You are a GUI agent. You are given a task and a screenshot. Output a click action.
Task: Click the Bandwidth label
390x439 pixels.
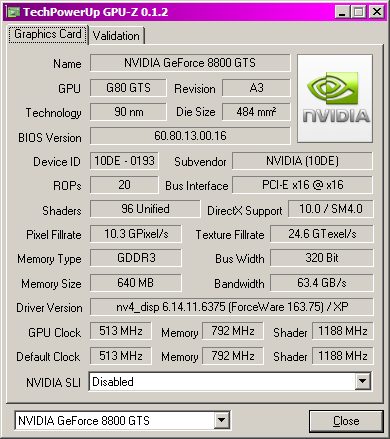[x=239, y=284]
